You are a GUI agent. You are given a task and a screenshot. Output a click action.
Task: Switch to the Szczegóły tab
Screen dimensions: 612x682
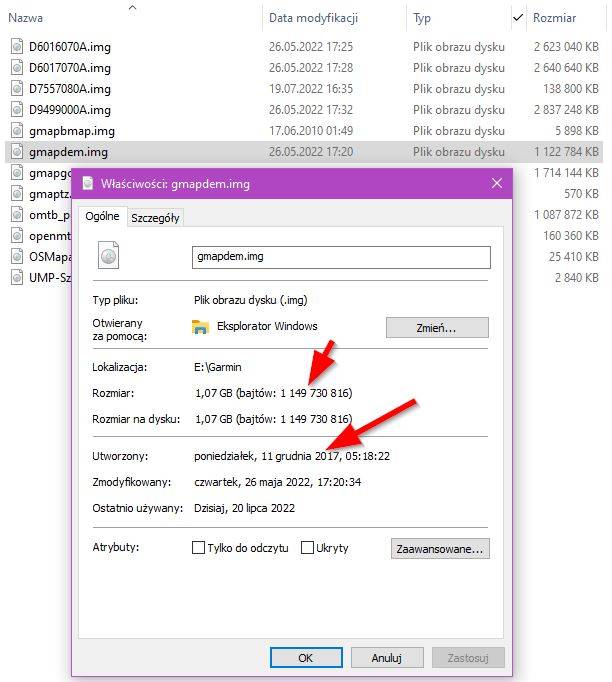155,218
